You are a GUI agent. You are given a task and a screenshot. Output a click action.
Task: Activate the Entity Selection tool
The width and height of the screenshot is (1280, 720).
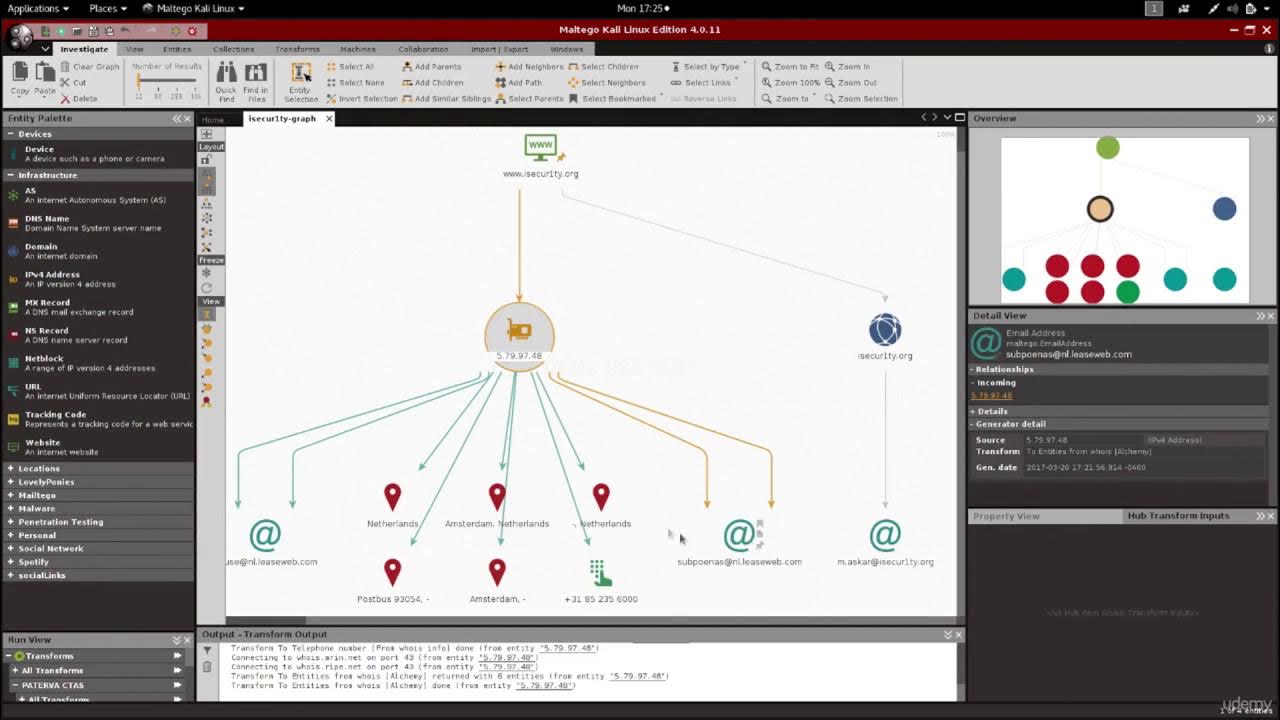(300, 81)
